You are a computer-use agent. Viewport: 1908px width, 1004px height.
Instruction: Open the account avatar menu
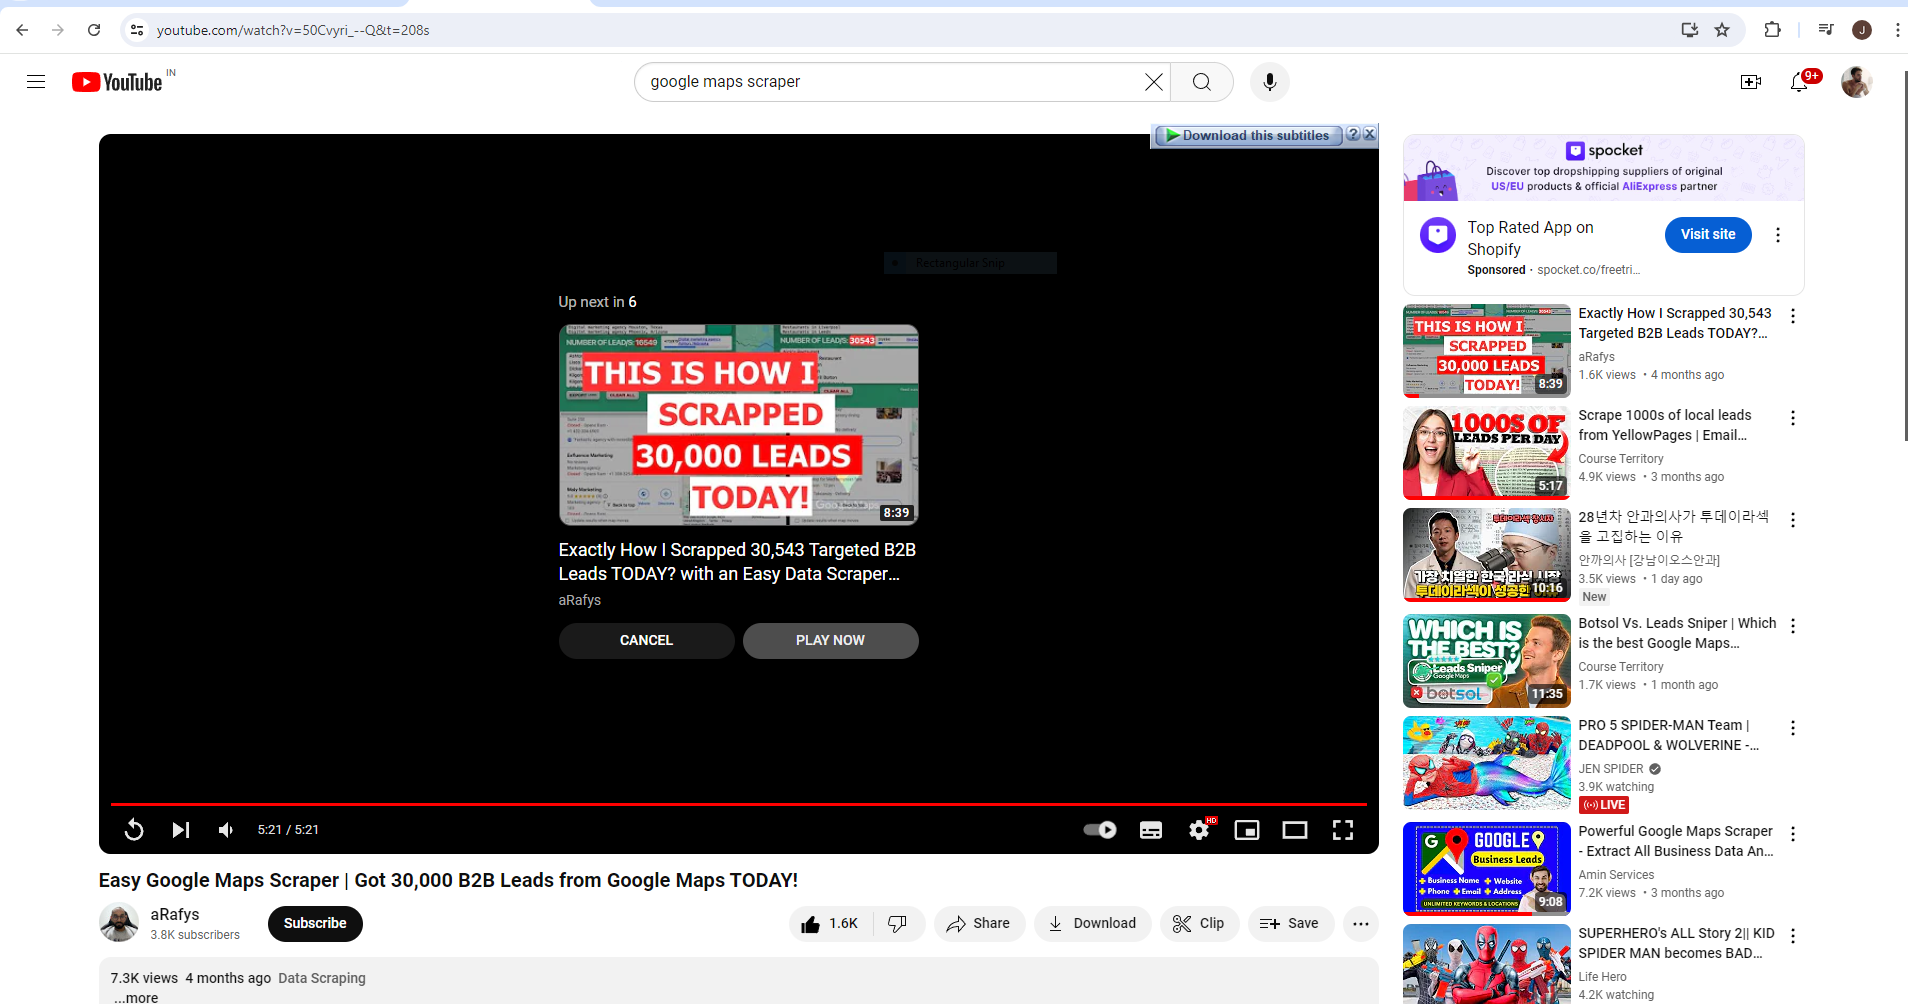pyautogui.click(x=1856, y=82)
